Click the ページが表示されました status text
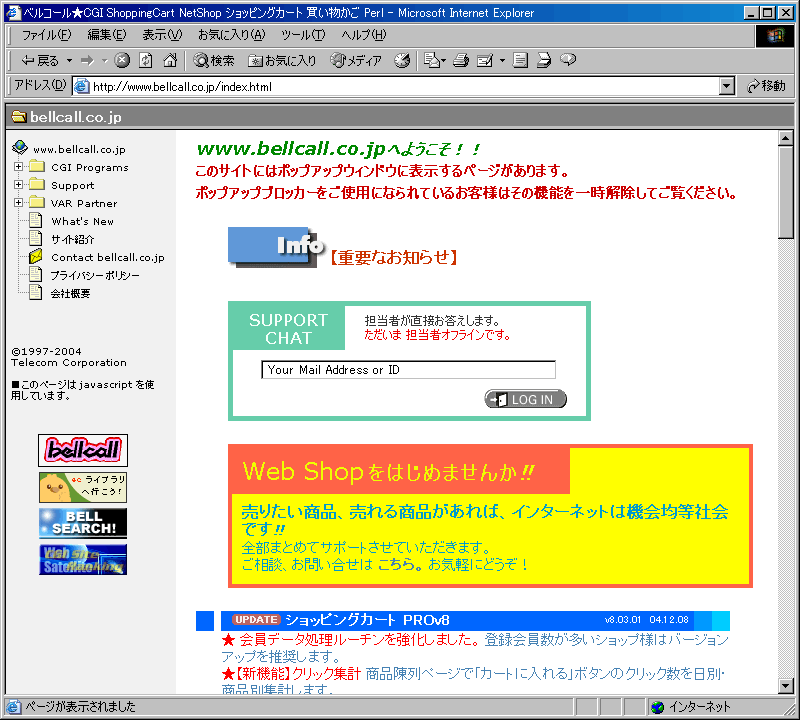 click(x=81, y=707)
